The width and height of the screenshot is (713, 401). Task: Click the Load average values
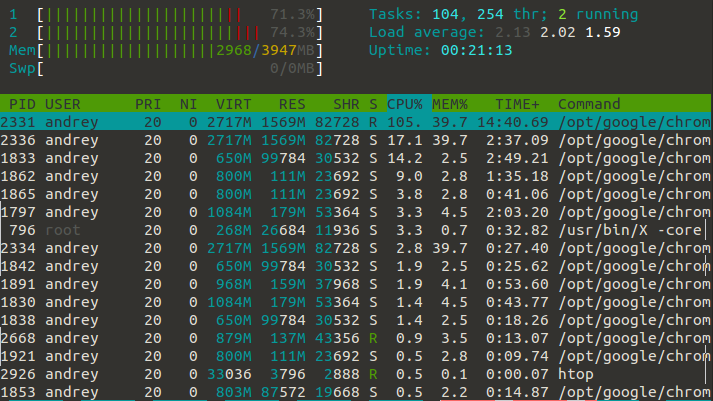(x=557, y=33)
